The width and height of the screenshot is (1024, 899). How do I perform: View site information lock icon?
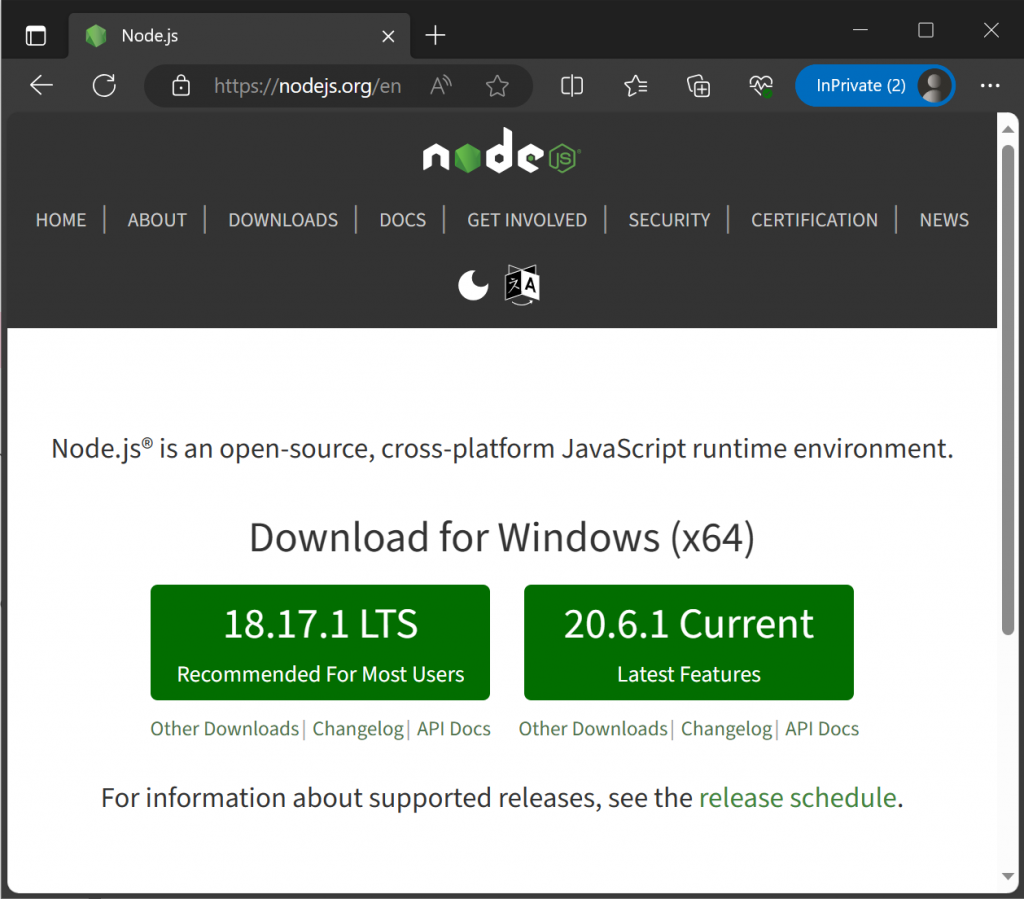181,86
